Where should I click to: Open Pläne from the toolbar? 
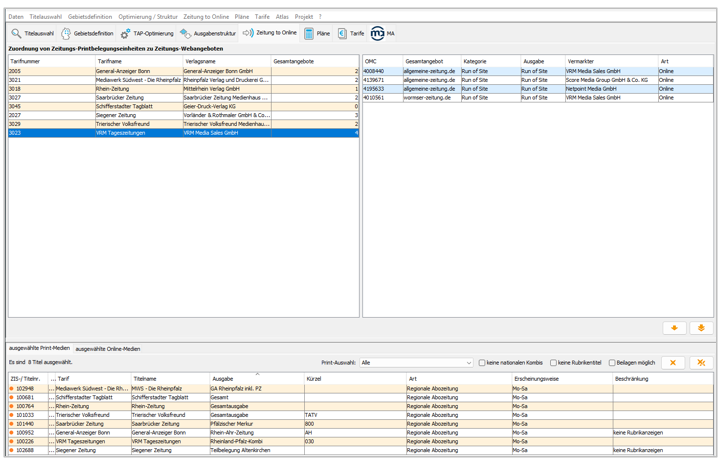pyautogui.click(x=309, y=34)
